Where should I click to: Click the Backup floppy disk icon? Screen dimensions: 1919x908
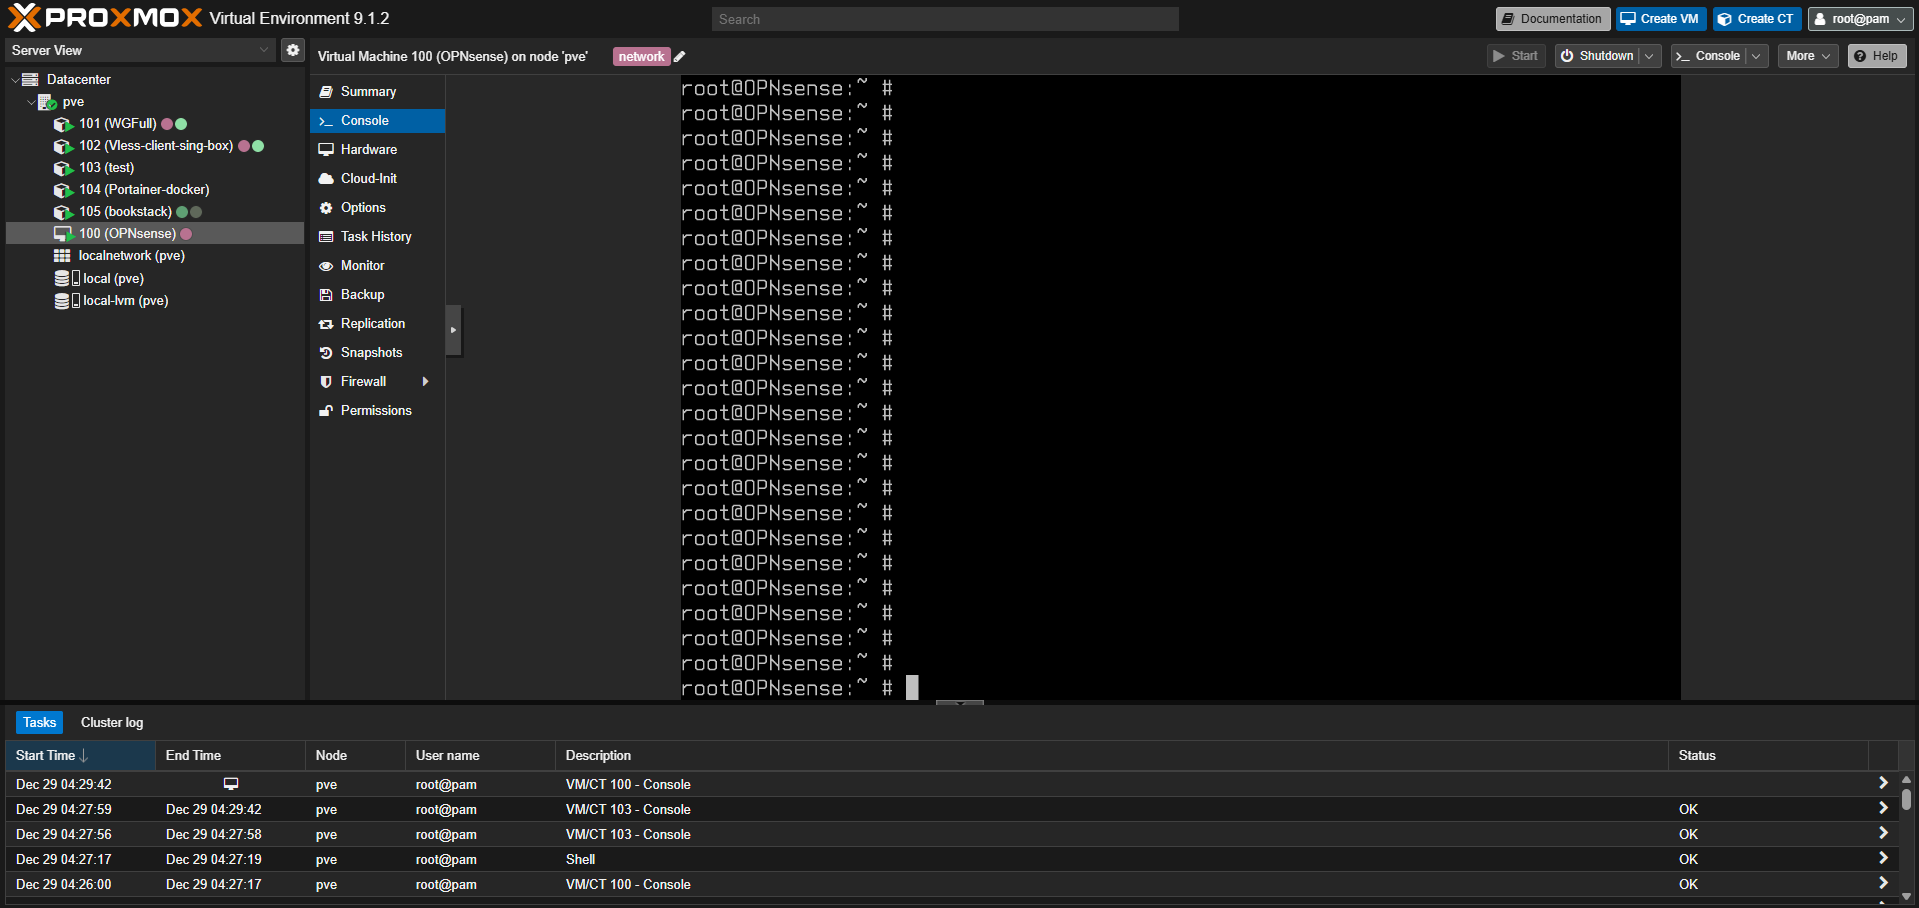[x=326, y=295]
